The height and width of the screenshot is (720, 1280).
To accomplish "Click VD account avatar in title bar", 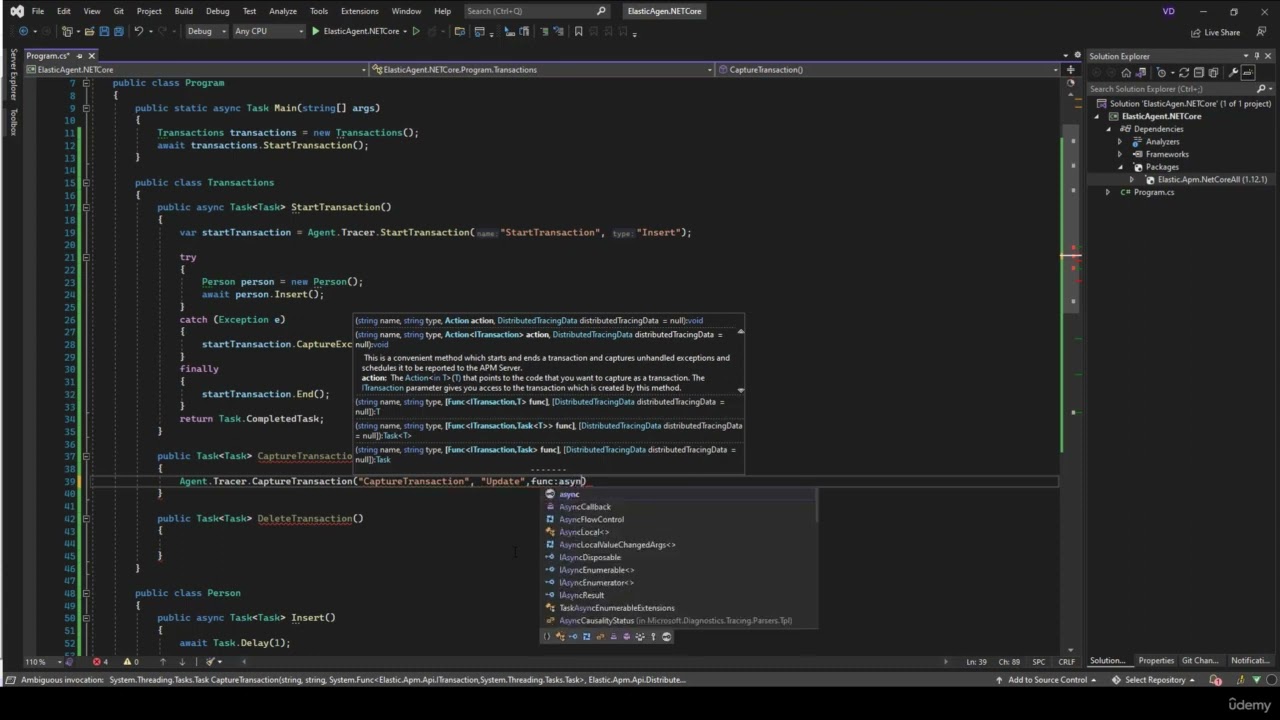I will [1169, 11].
